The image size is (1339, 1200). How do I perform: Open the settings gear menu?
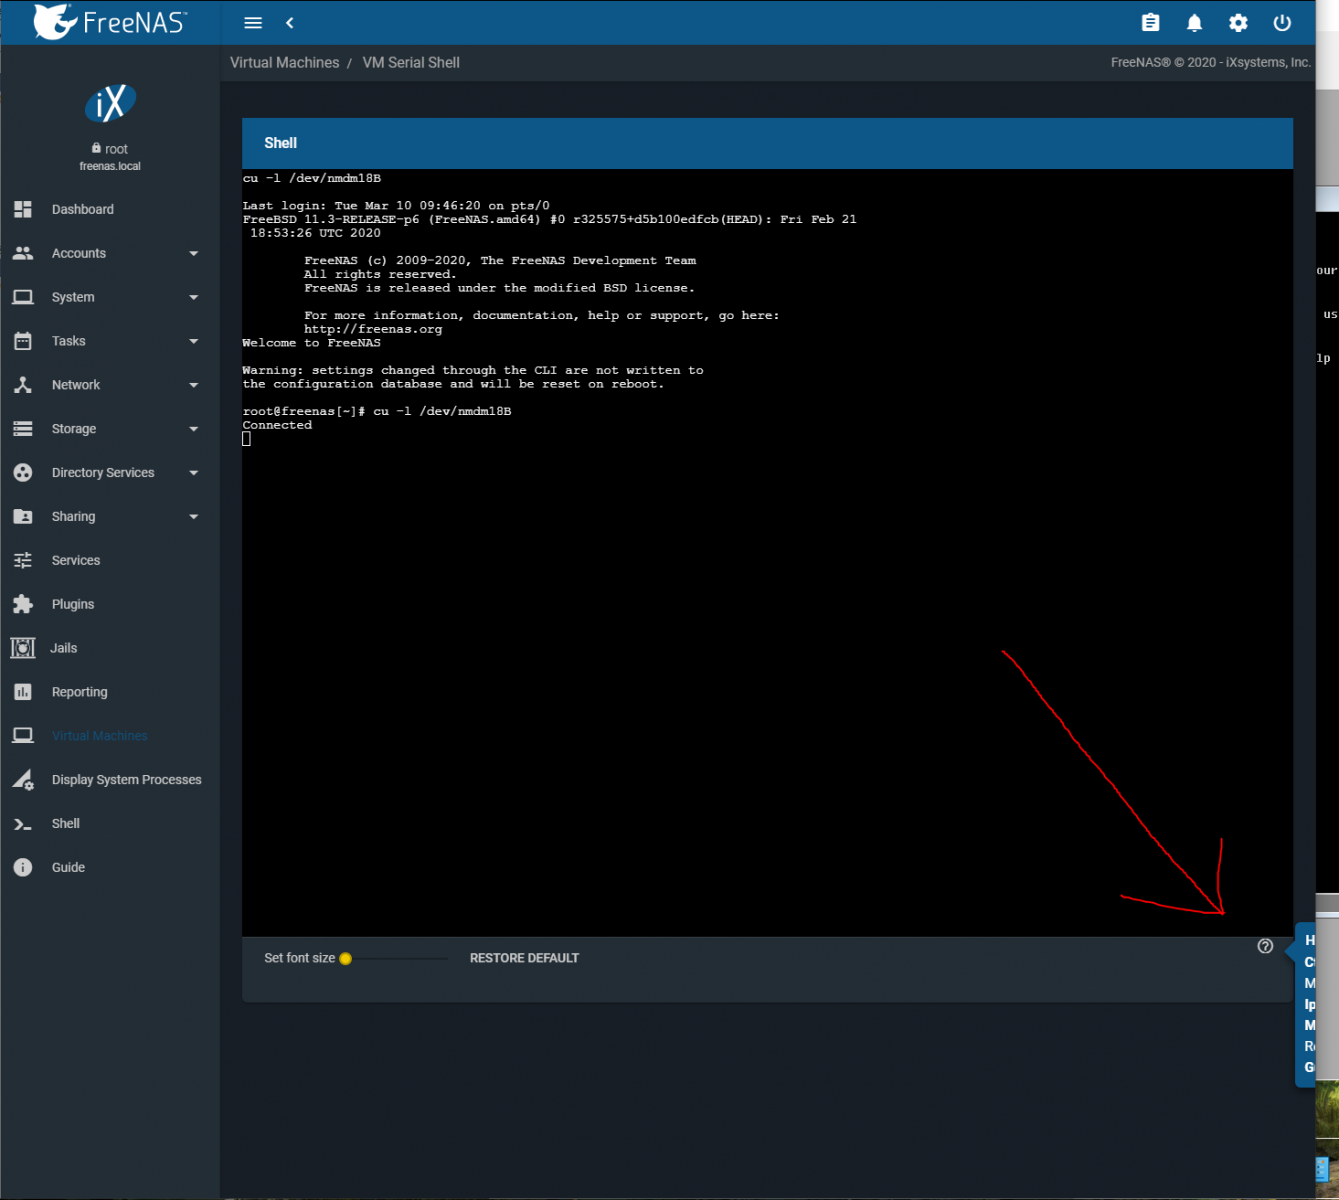(x=1238, y=23)
